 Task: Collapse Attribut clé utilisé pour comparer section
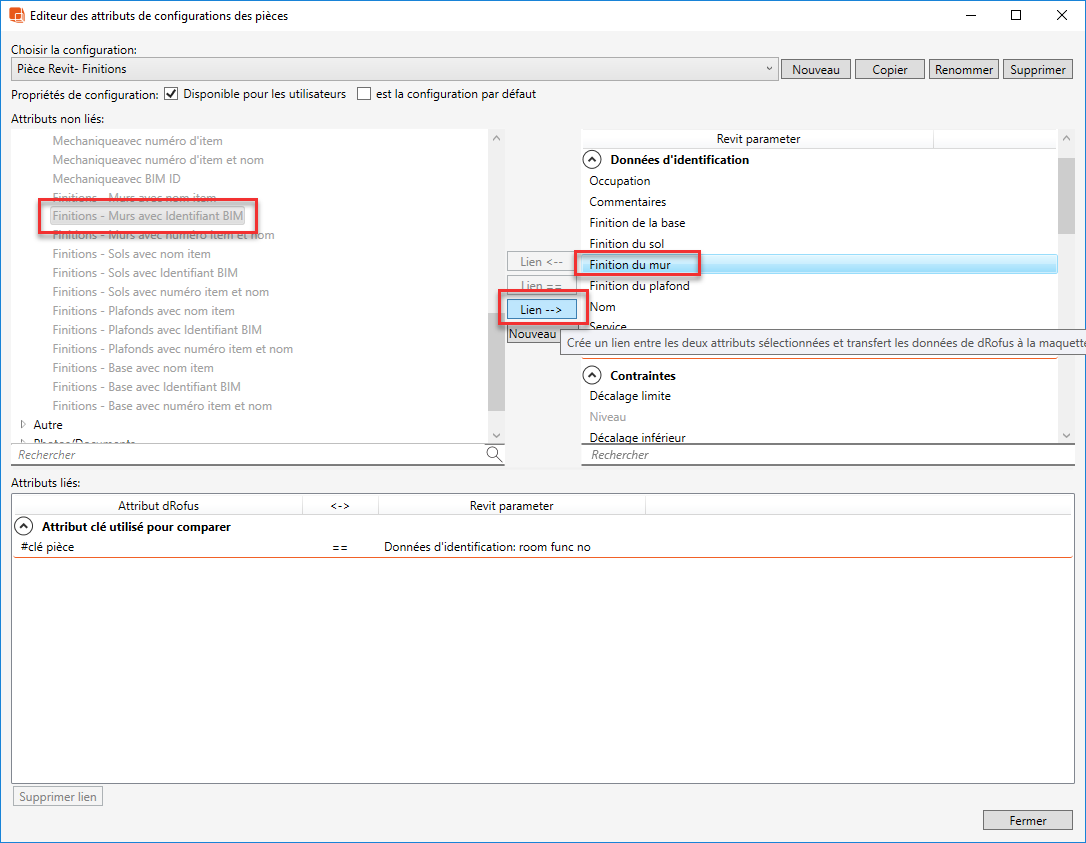[x=24, y=526]
